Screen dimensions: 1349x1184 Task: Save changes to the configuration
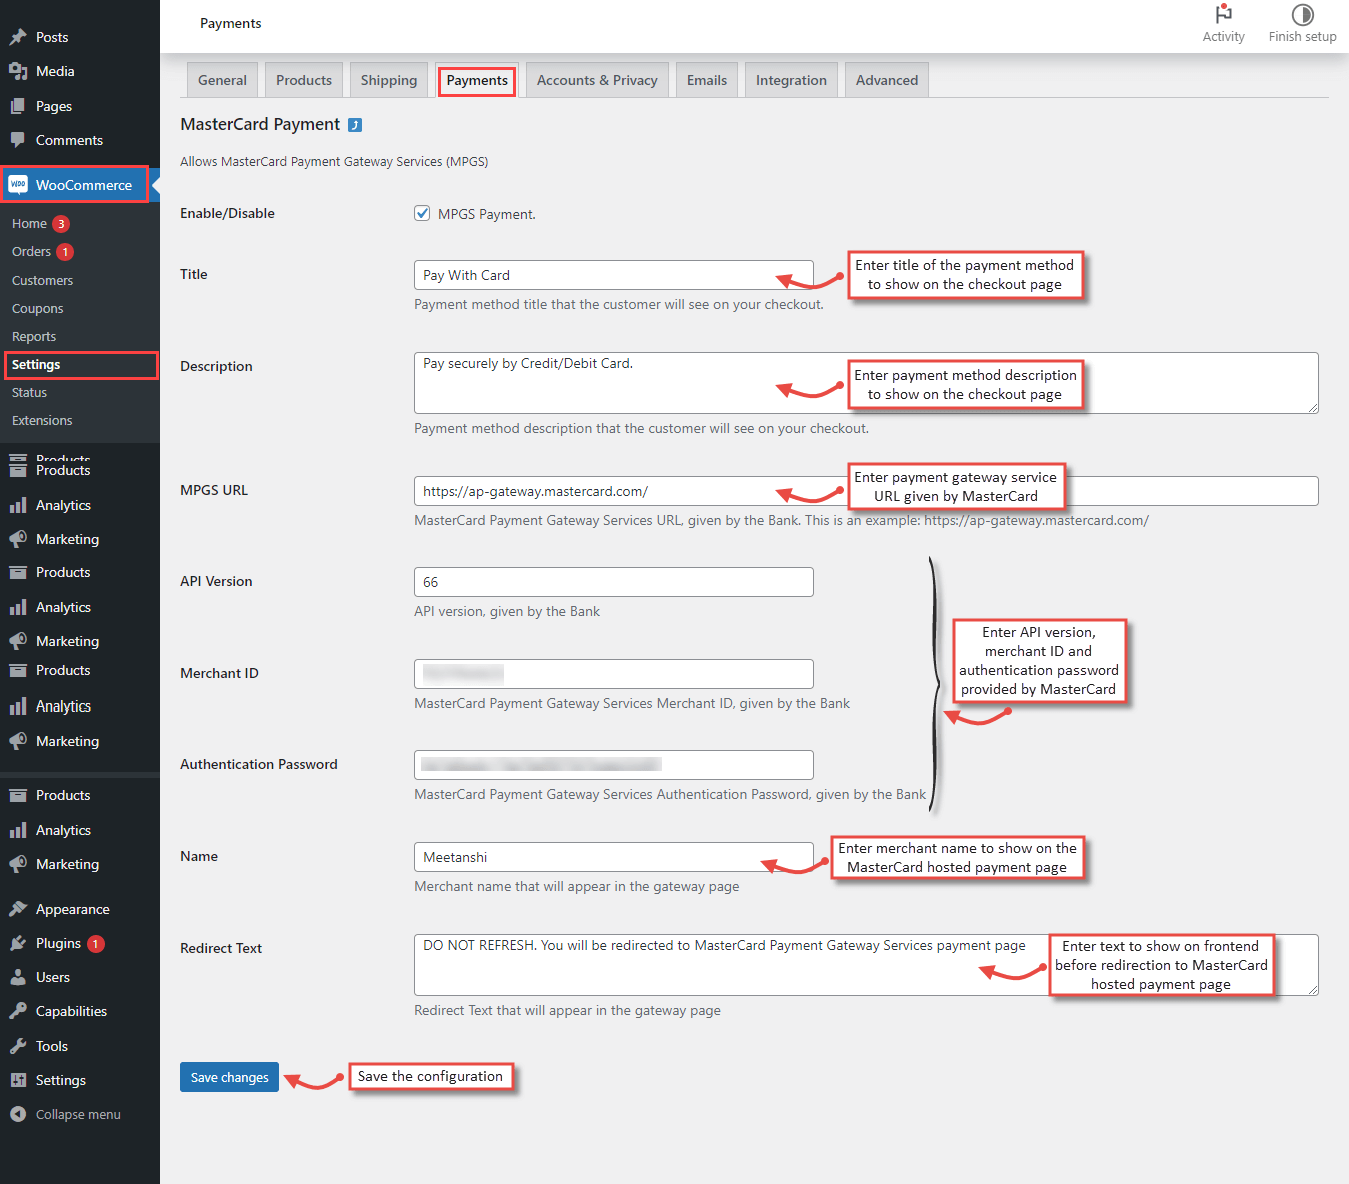point(229,1077)
